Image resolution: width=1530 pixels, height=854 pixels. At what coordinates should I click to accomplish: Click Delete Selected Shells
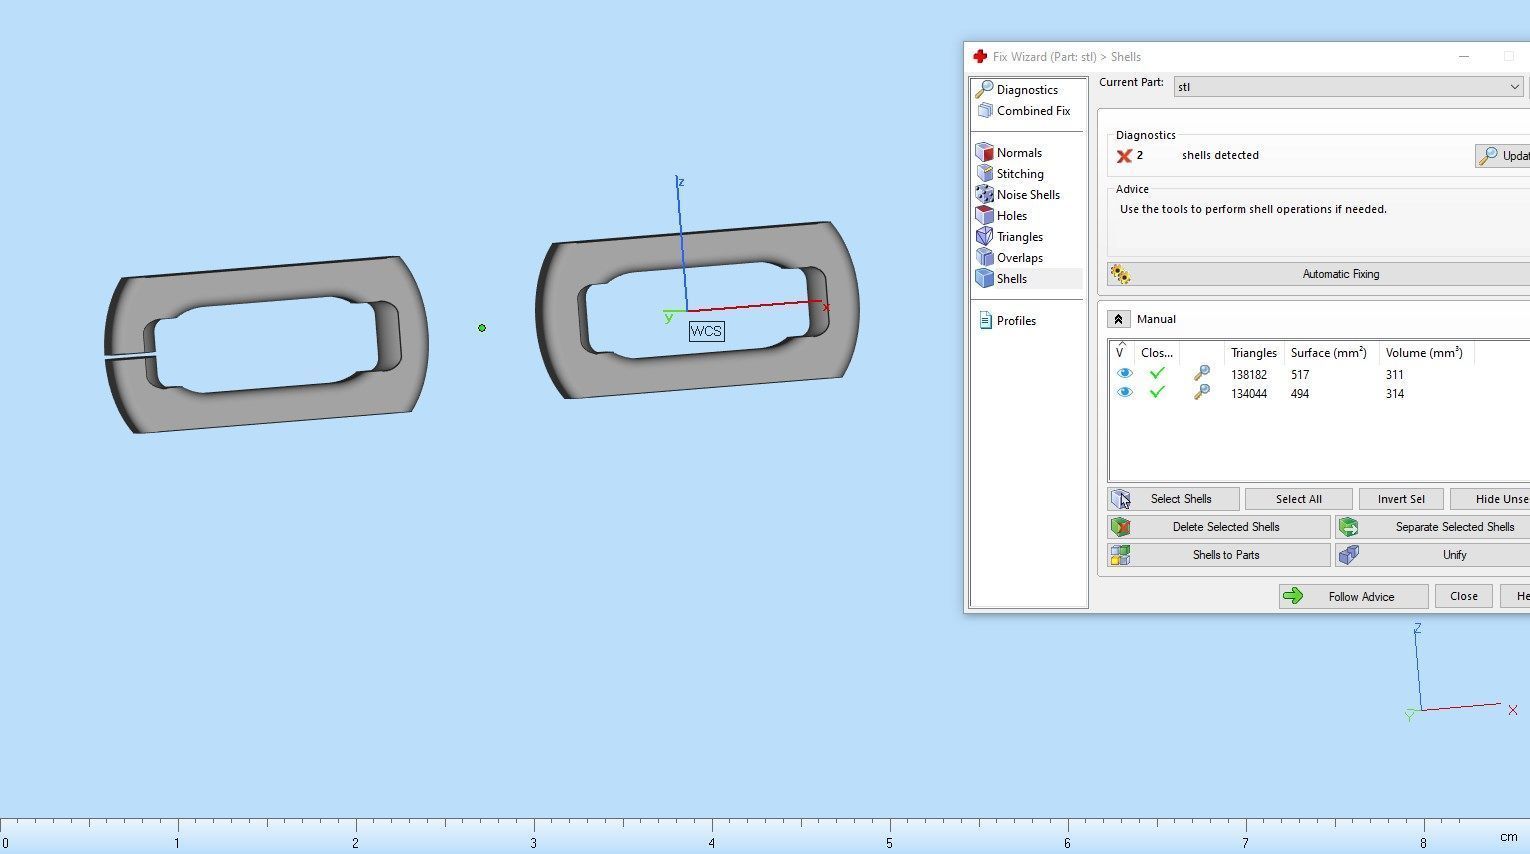(x=1219, y=527)
